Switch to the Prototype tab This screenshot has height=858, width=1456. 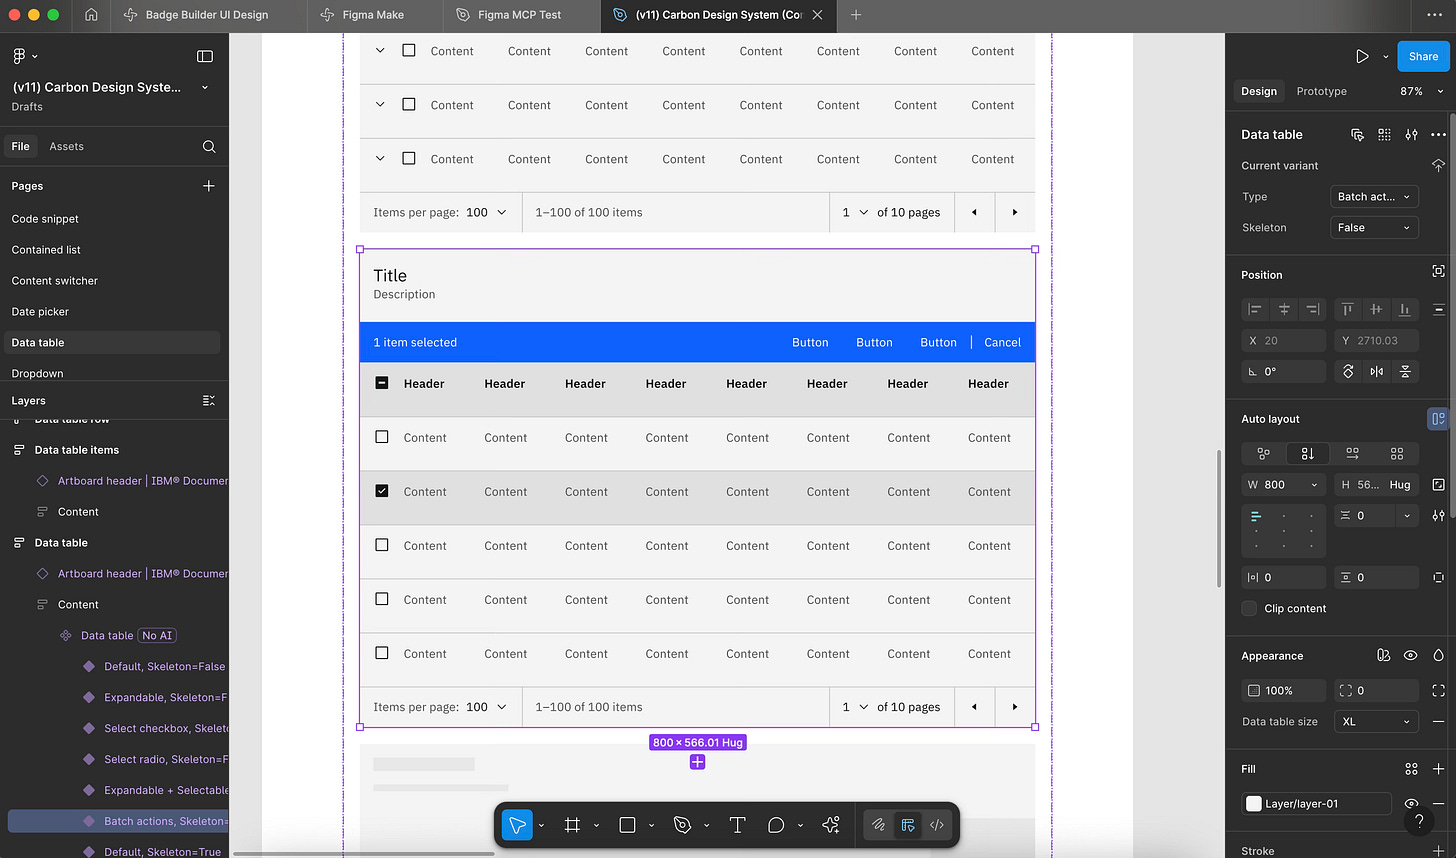pyautogui.click(x=1321, y=90)
